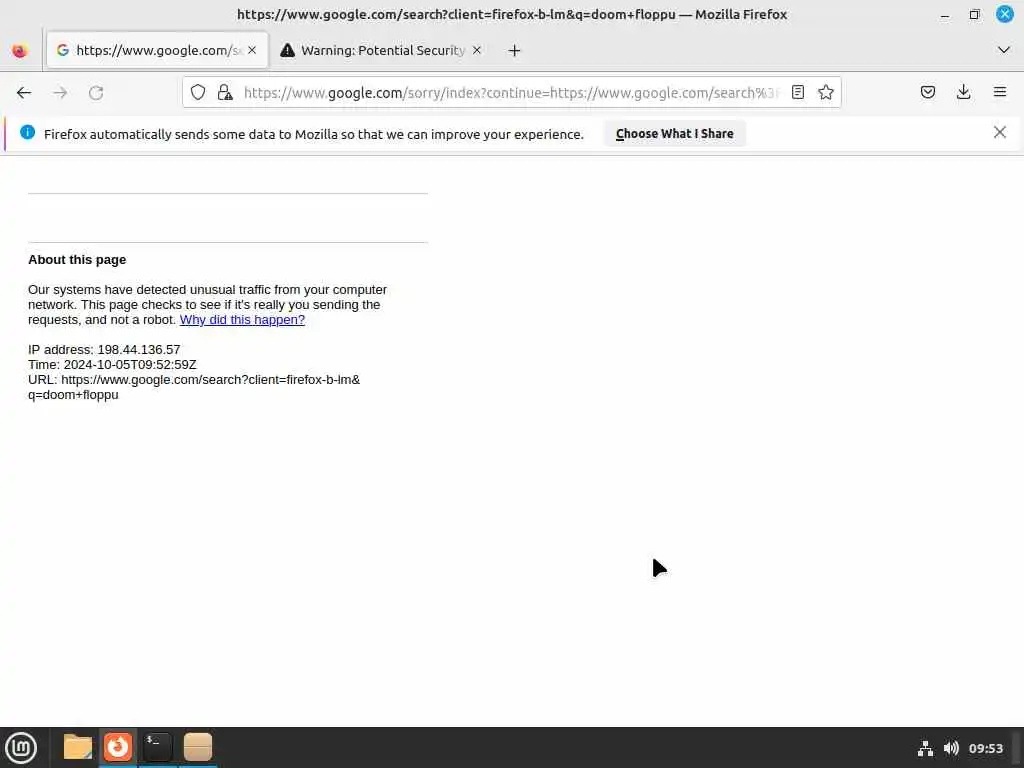Click the Firefox taskbar icon
The image size is (1024, 768).
(x=118, y=748)
